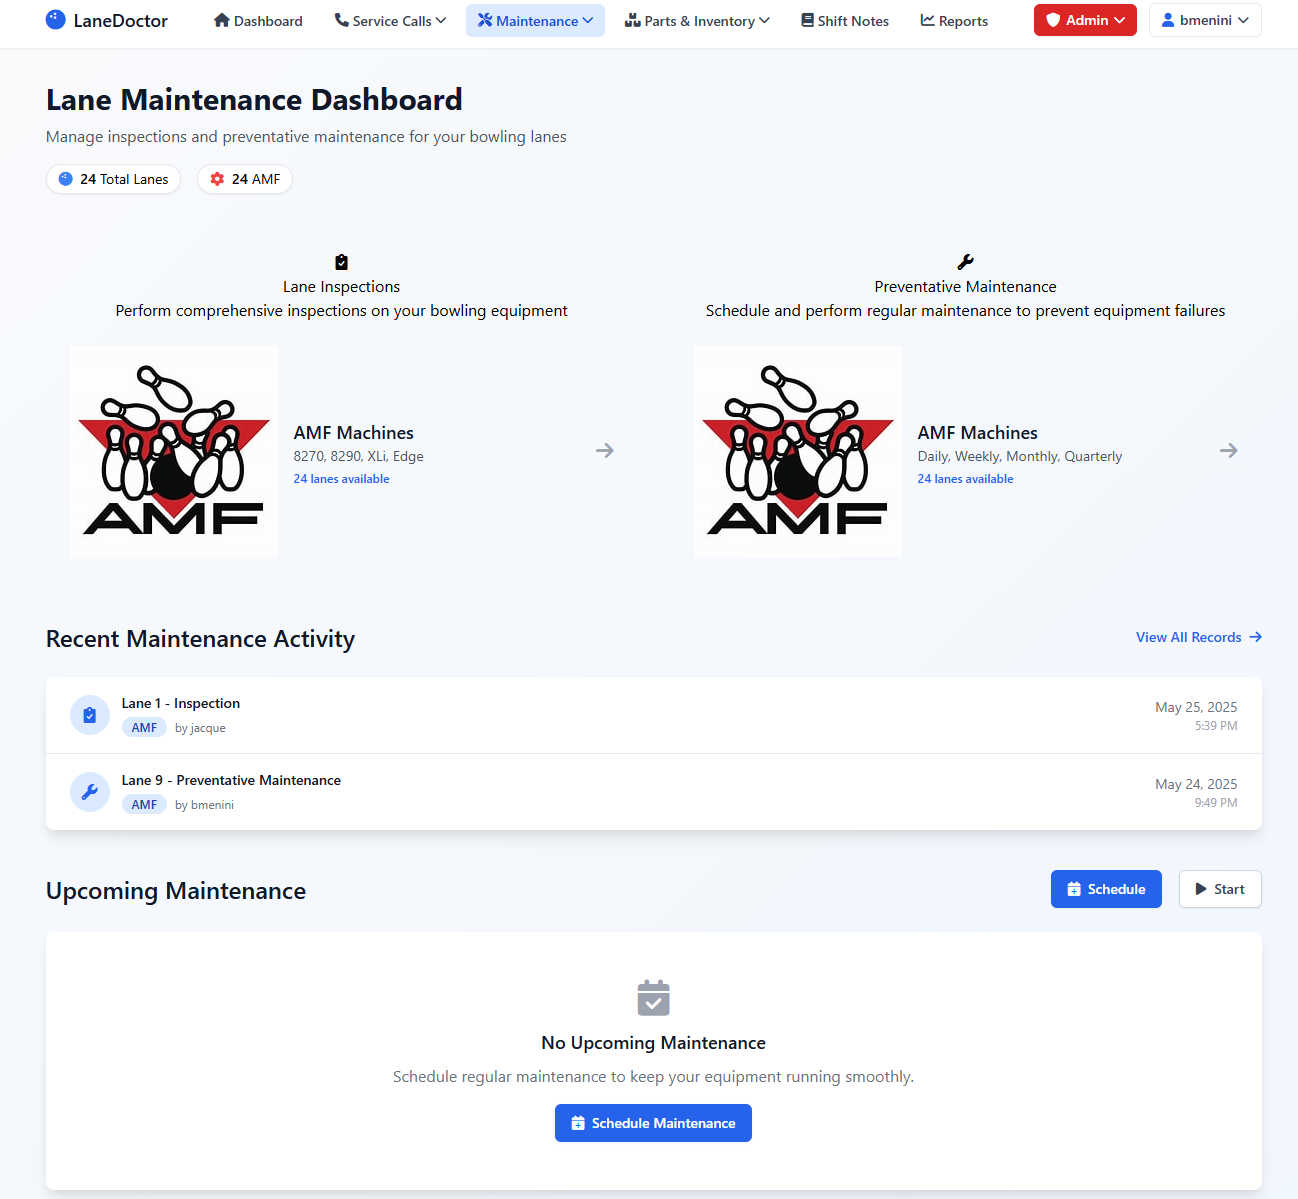
Task: Click the Reports chart icon
Action: (x=928, y=20)
